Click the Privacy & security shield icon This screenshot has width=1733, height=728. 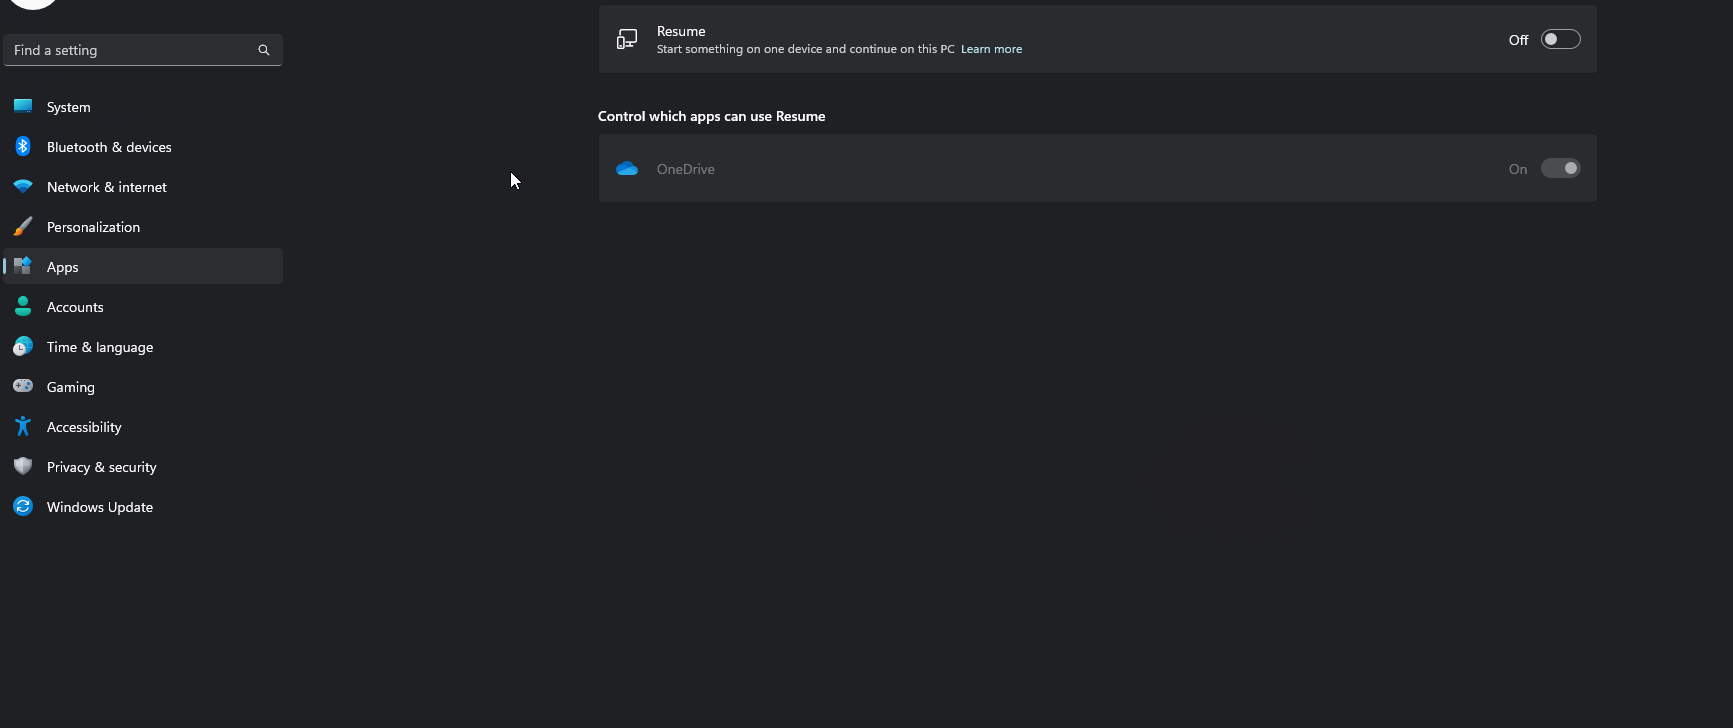(23, 466)
